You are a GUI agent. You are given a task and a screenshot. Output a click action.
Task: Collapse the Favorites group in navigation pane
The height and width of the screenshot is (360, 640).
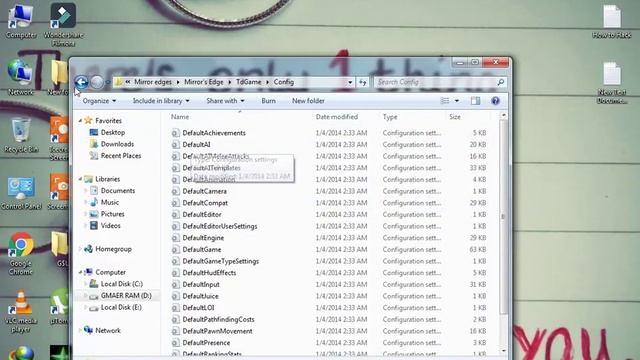pyautogui.click(x=80, y=121)
